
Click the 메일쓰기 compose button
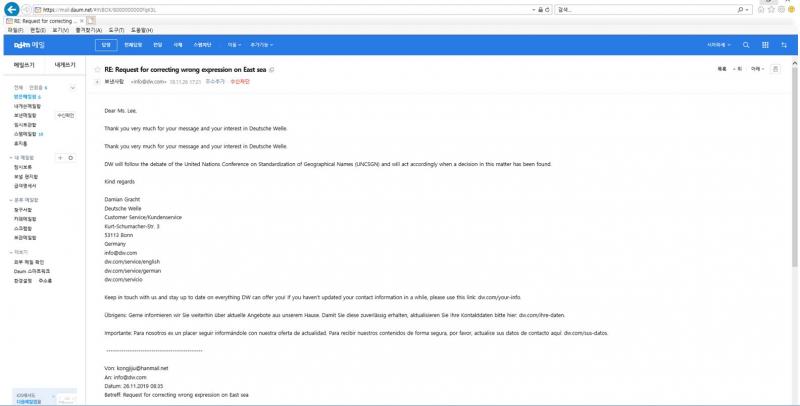tap(22, 64)
